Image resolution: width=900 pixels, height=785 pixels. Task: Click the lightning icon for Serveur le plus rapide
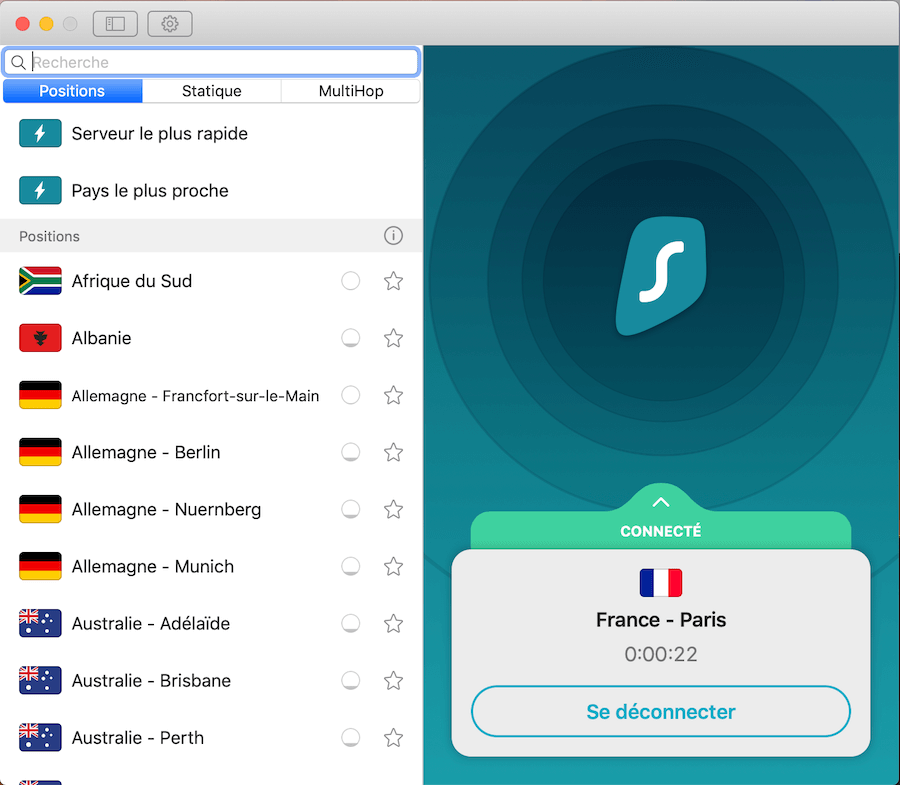[40, 133]
